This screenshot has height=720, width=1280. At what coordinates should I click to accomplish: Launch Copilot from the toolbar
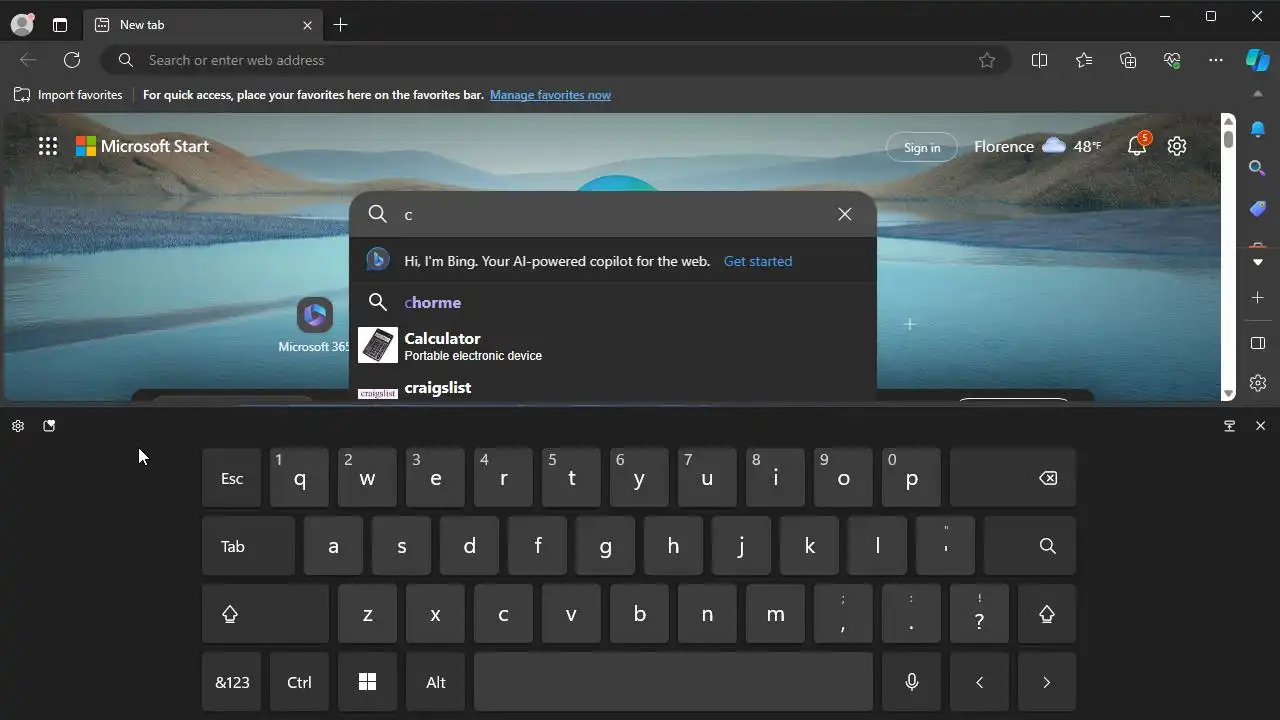point(1257,60)
